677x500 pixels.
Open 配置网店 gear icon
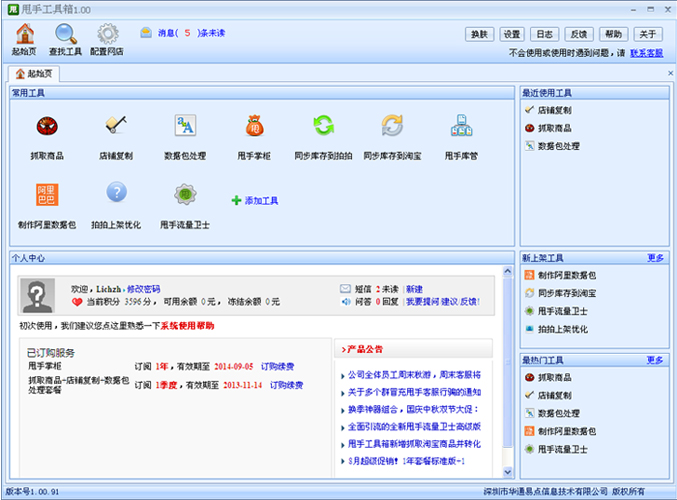pos(108,34)
